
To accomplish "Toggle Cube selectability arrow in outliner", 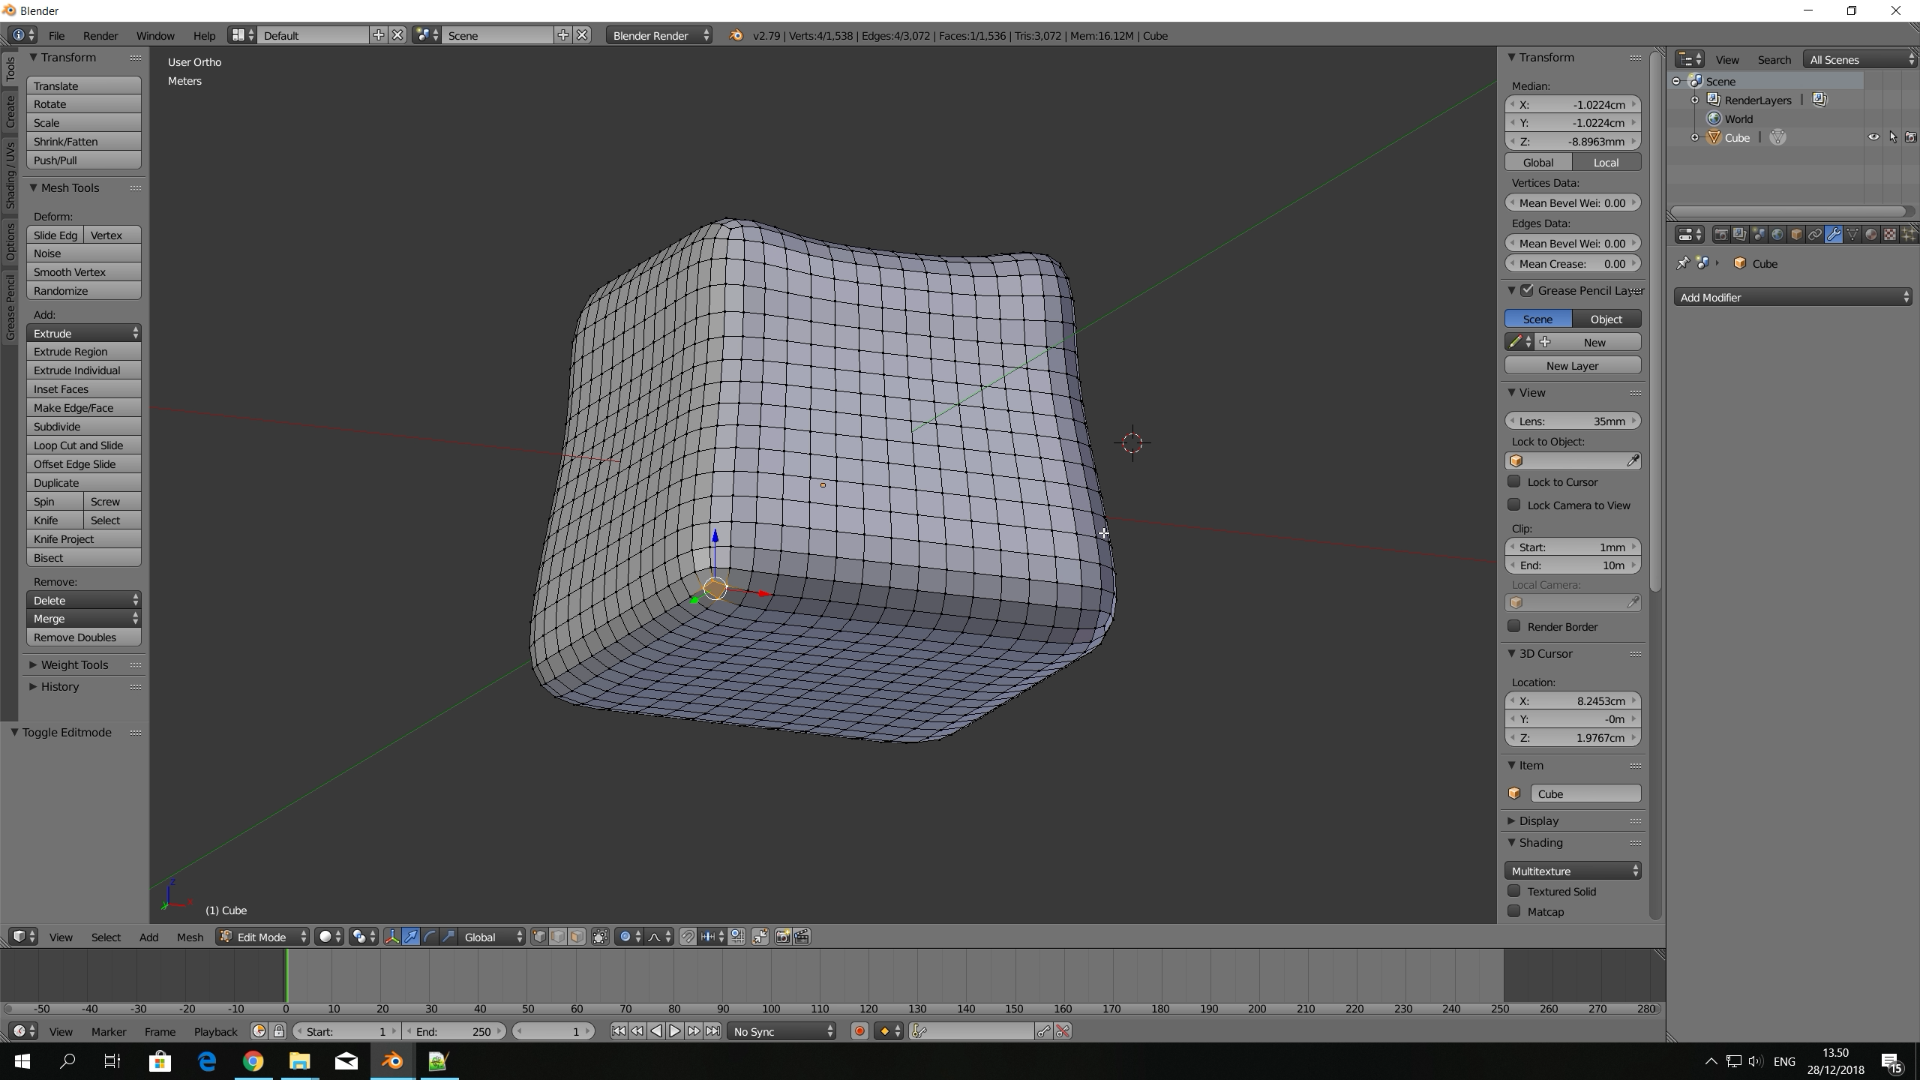I will coord(1892,138).
